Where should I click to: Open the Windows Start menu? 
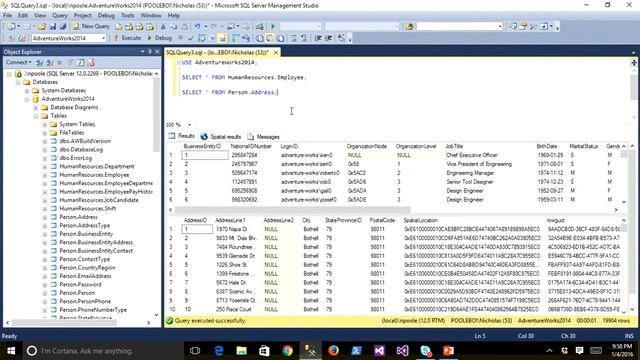coord(11,351)
